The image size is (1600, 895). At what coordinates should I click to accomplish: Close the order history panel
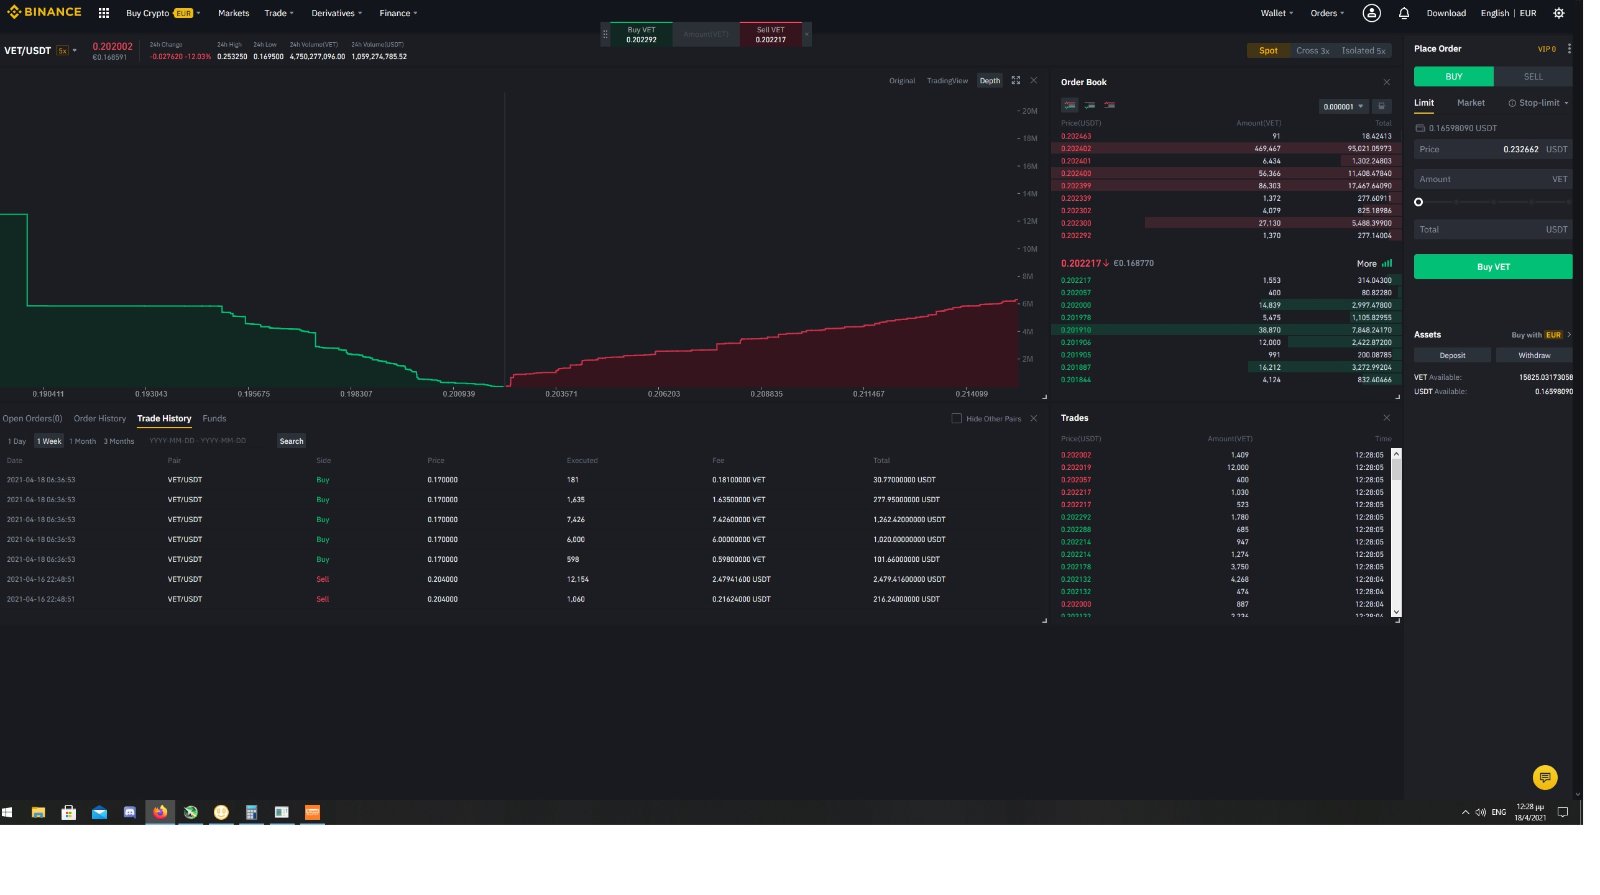point(1034,418)
